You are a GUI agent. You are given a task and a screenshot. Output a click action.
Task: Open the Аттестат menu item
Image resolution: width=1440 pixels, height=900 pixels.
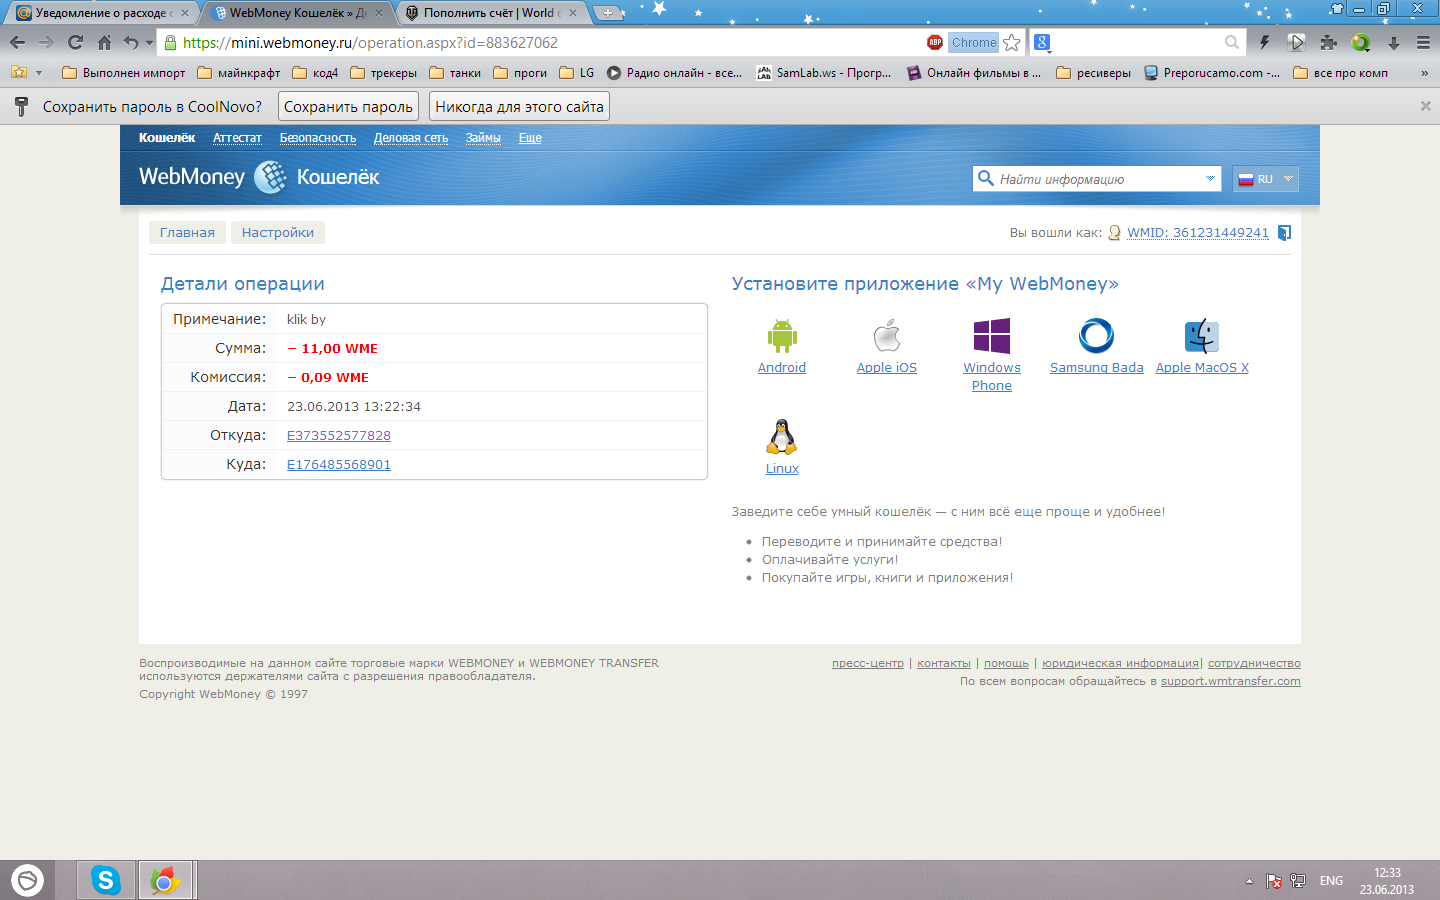237,138
